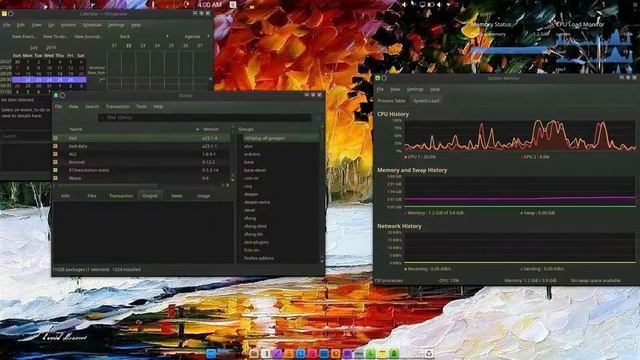Switch to the Files tab in Octopi
This screenshot has width=640, height=360.
click(92, 196)
